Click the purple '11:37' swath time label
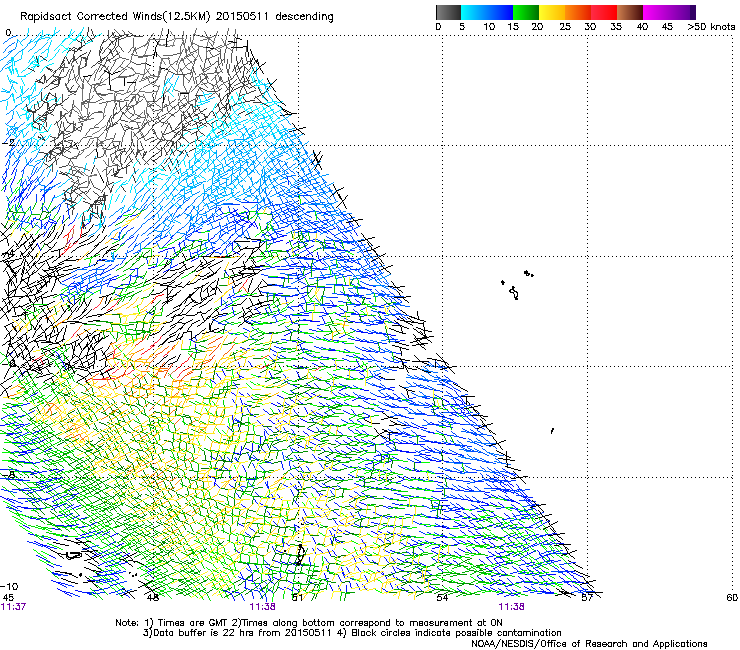This screenshot has width=740, height=650. pyautogui.click(x=13, y=607)
